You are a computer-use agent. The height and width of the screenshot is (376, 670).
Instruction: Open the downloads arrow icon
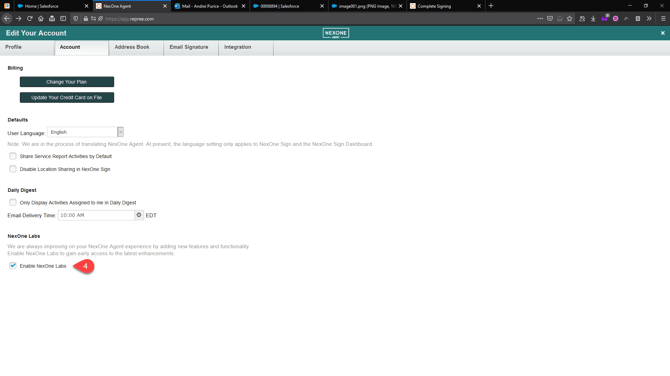point(593,19)
